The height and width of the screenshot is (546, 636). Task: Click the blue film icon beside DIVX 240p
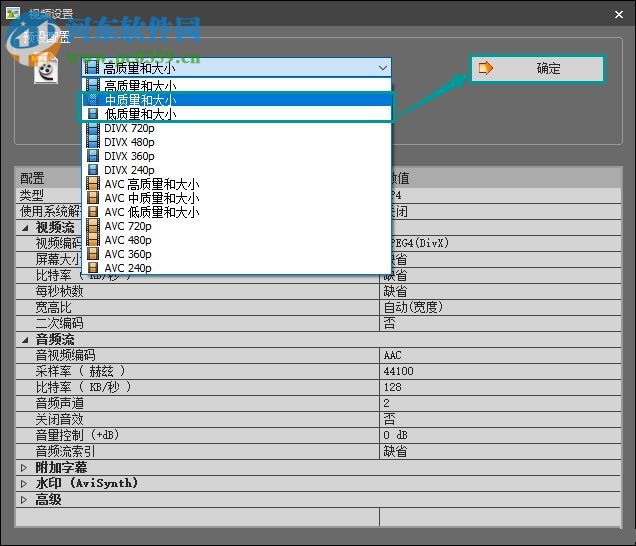[x=93, y=170]
